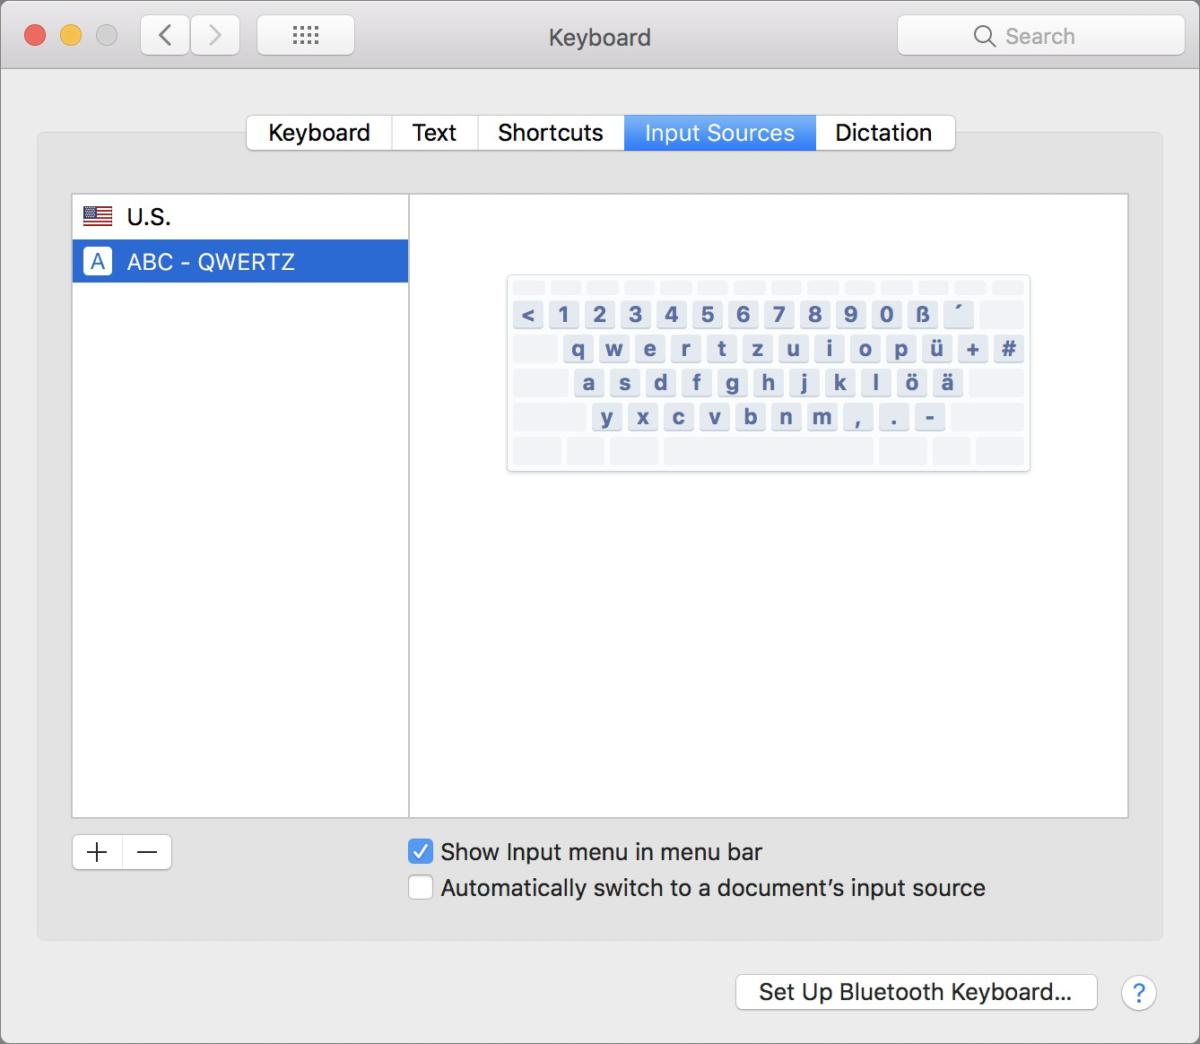Click the forward navigation arrow
Viewport: 1200px width, 1044px height.
pos(214,36)
